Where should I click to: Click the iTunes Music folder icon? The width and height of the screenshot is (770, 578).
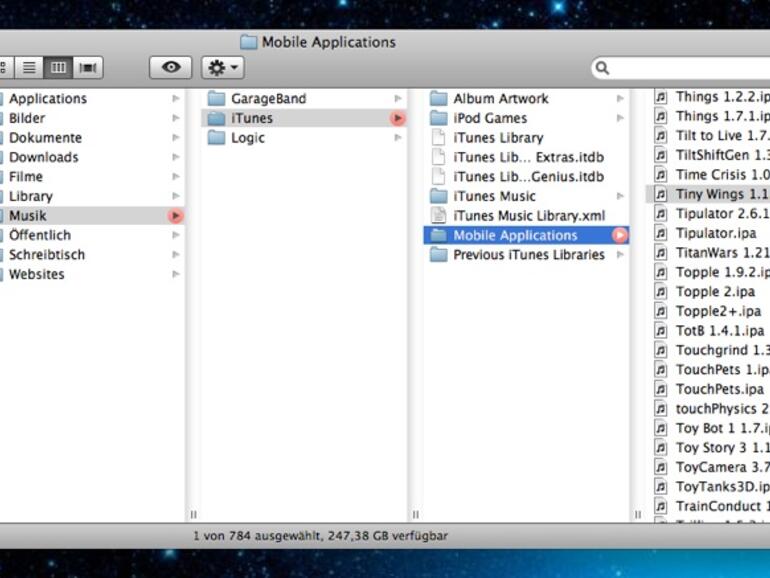(439, 196)
